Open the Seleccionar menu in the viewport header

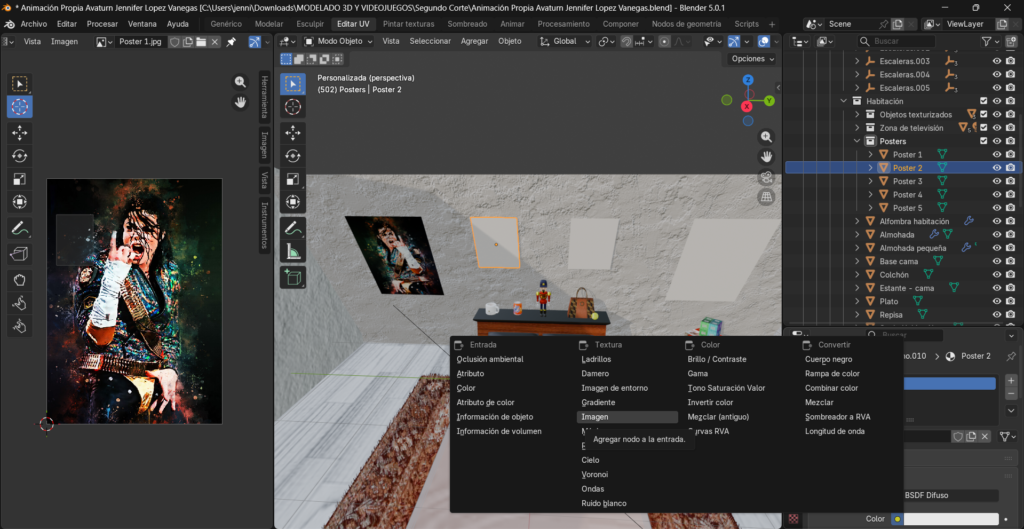pyautogui.click(x=430, y=41)
